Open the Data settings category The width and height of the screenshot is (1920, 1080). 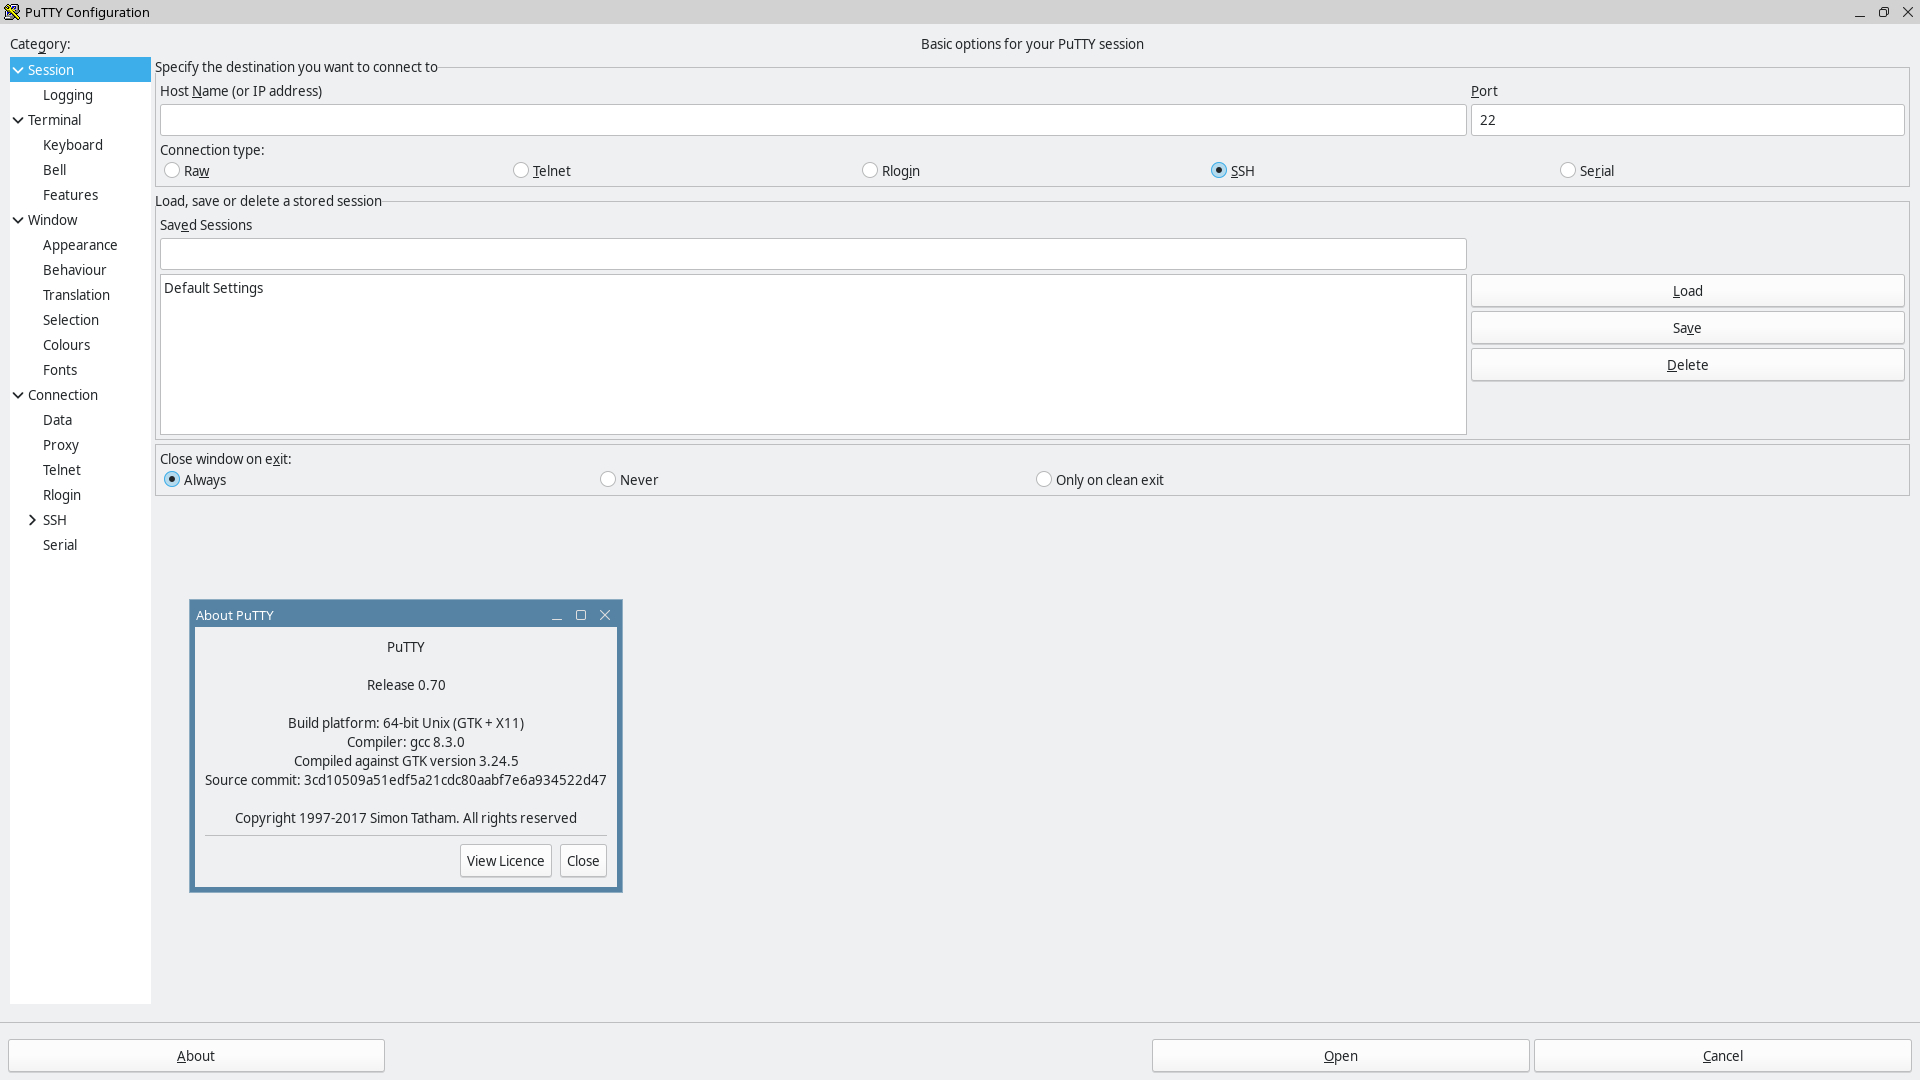pos(58,420)
